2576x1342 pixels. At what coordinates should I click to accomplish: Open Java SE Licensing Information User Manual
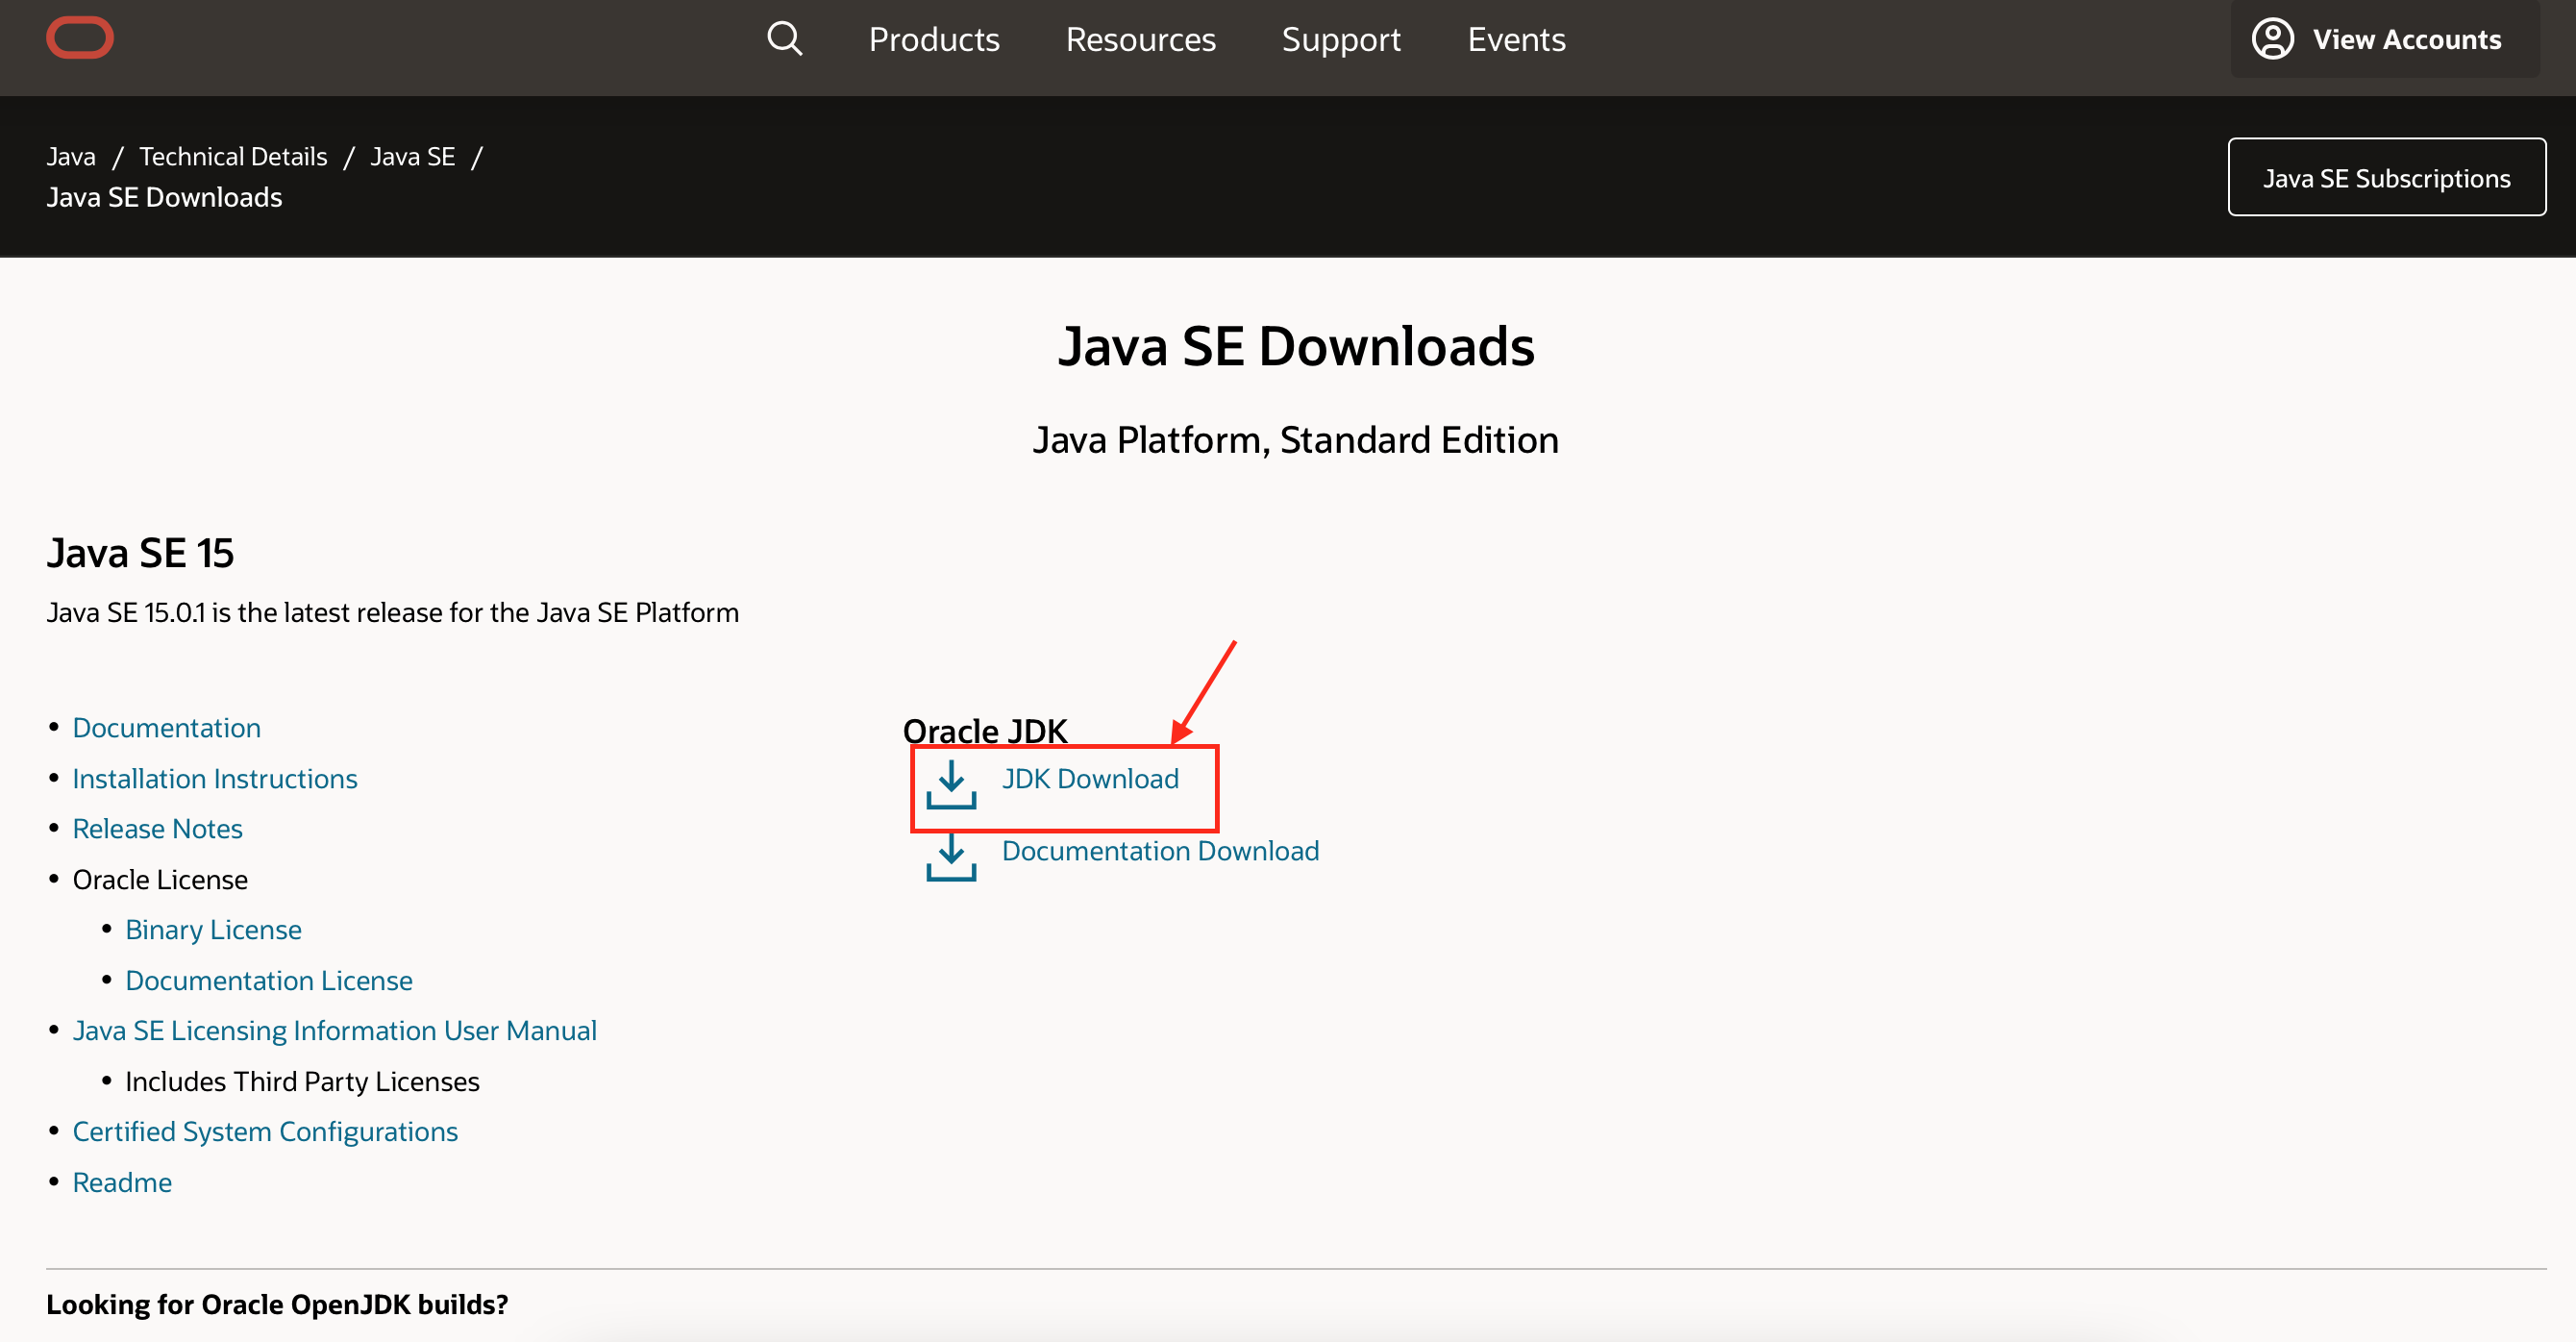pyautogui.click(x=334, y=1031)
